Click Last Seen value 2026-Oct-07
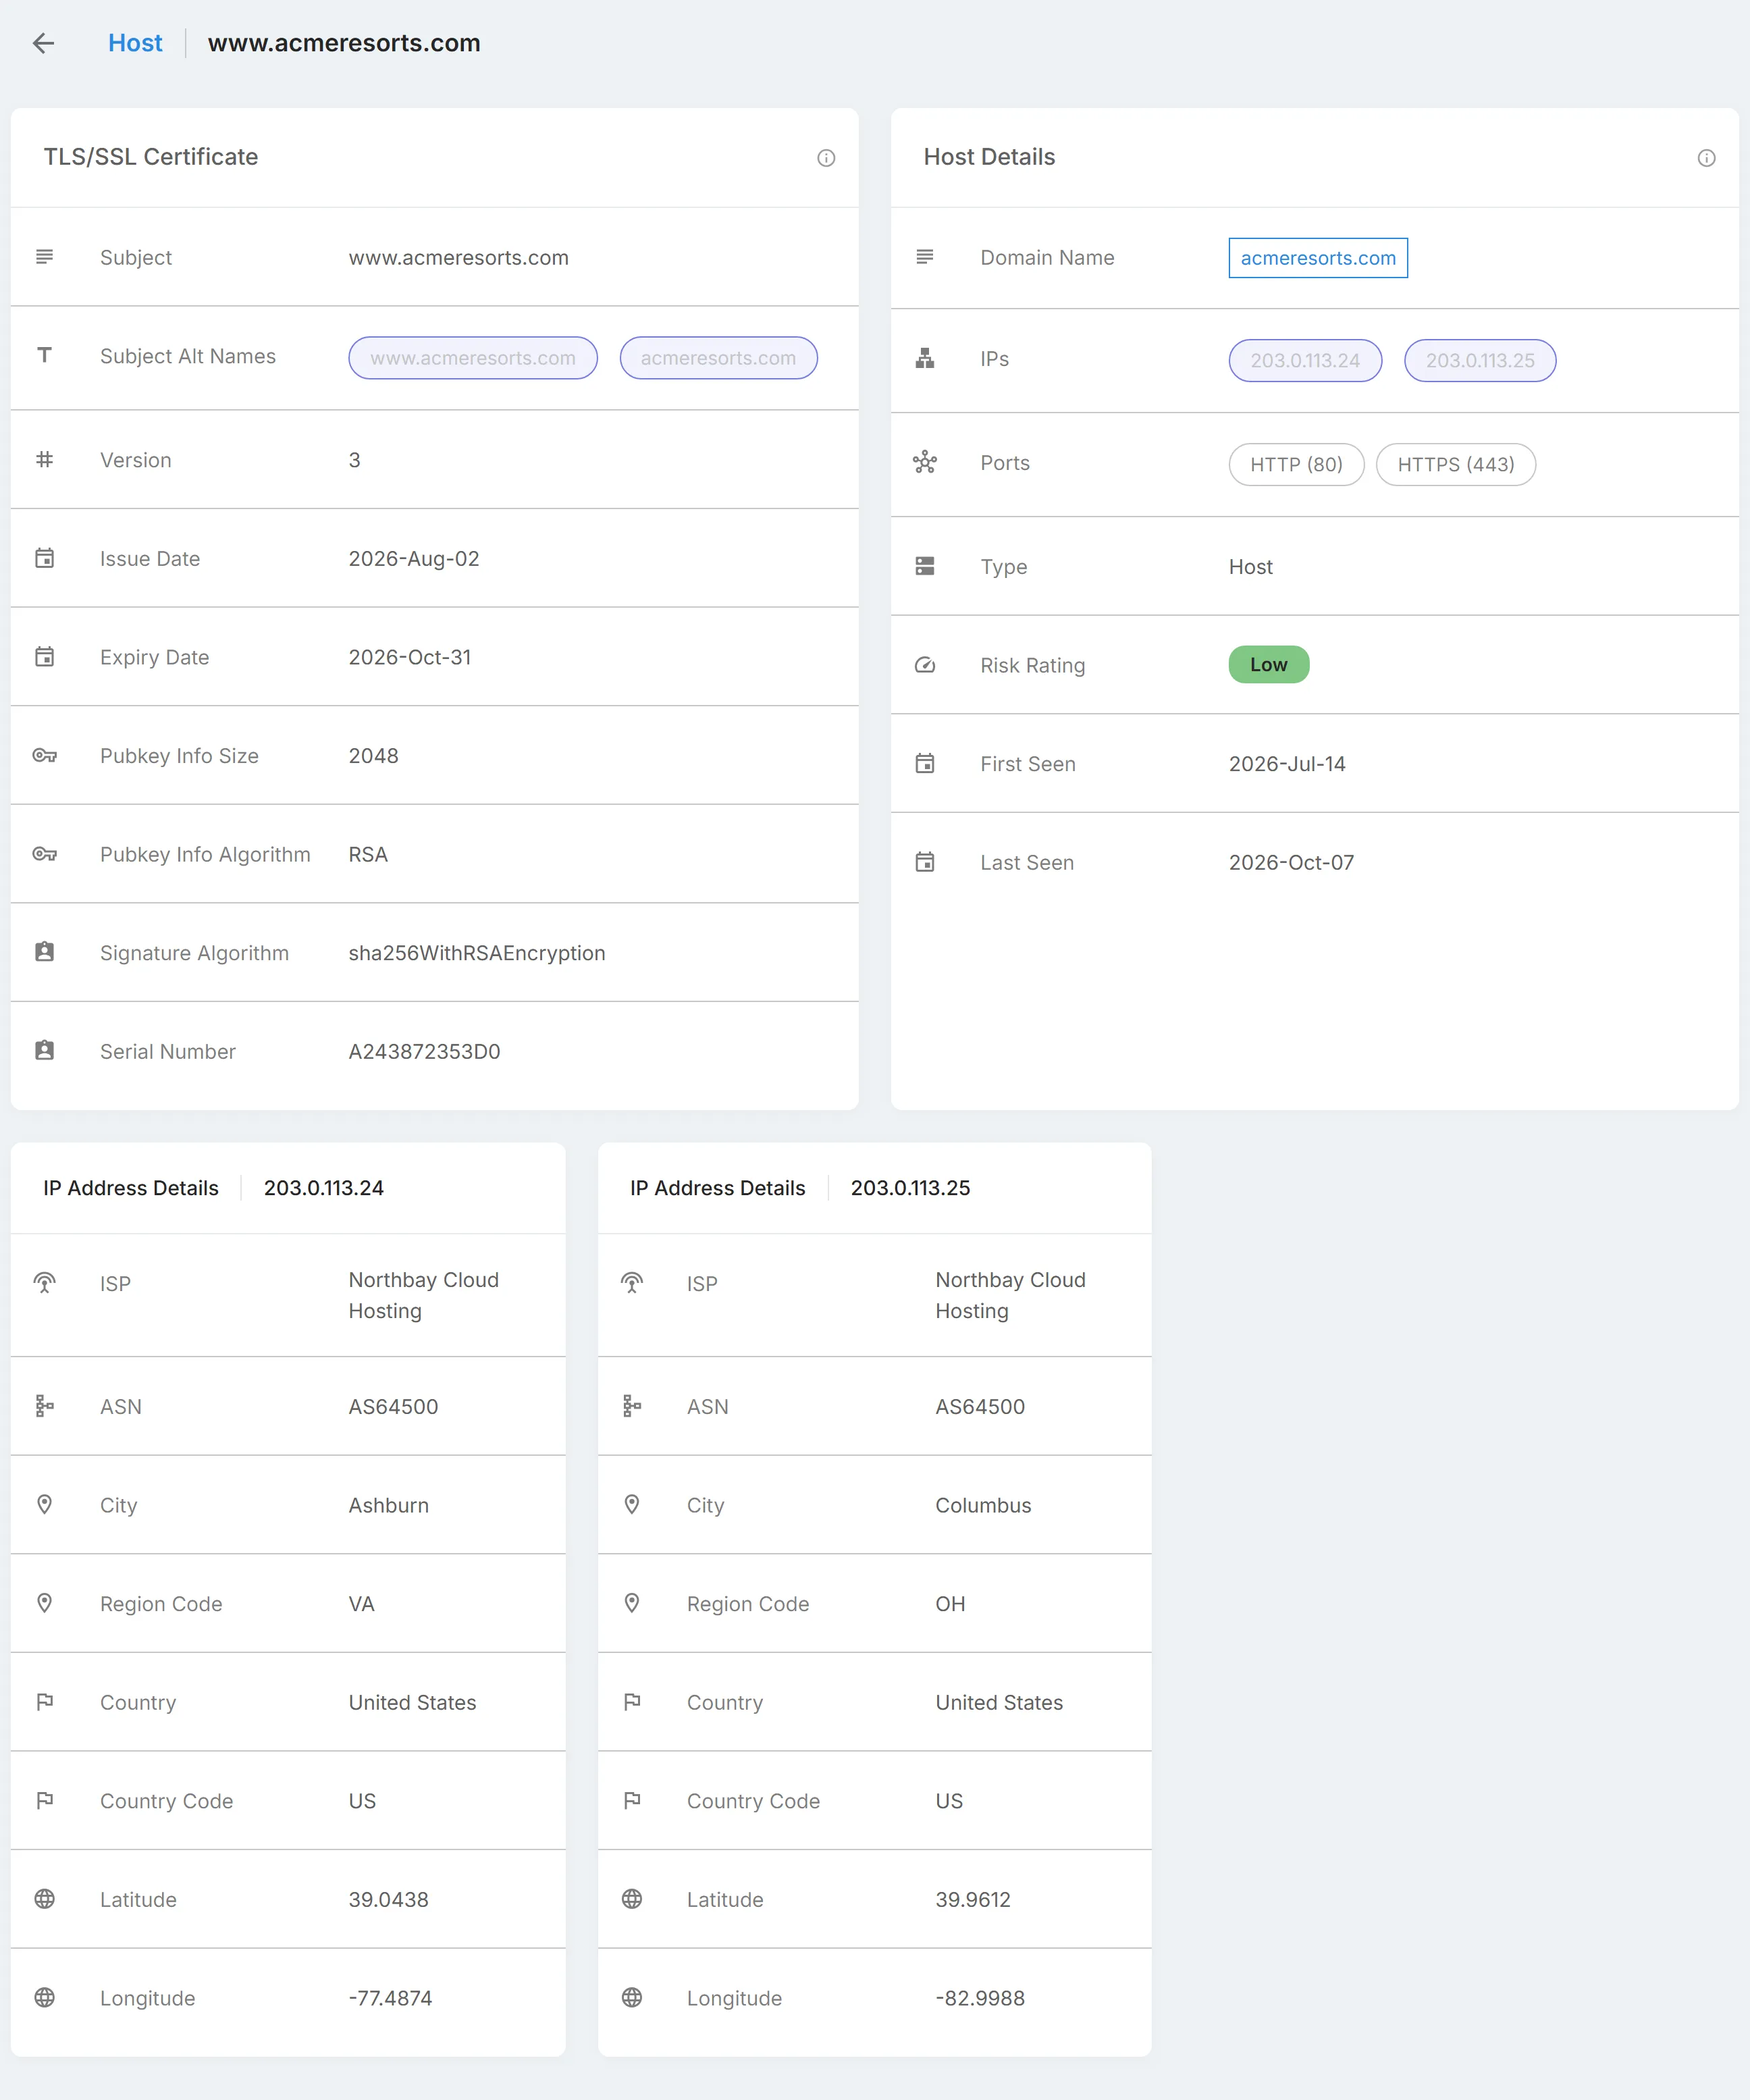Image resolution: width=1750 pixels, height=2100 pixels. (x=1291, y=862)
